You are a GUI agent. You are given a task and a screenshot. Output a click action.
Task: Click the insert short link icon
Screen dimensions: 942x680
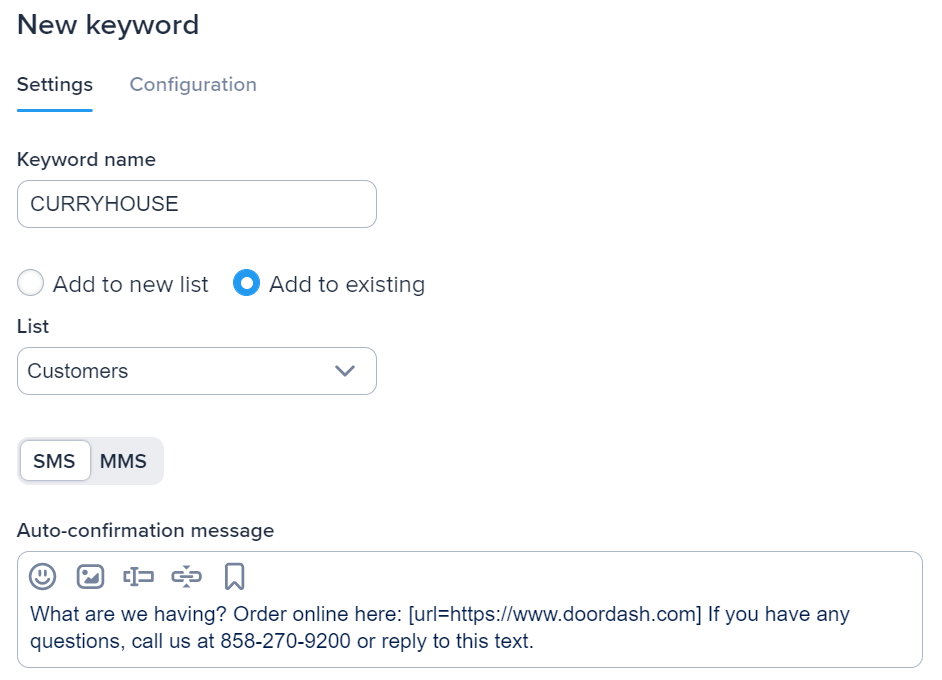tap(186, 576)
